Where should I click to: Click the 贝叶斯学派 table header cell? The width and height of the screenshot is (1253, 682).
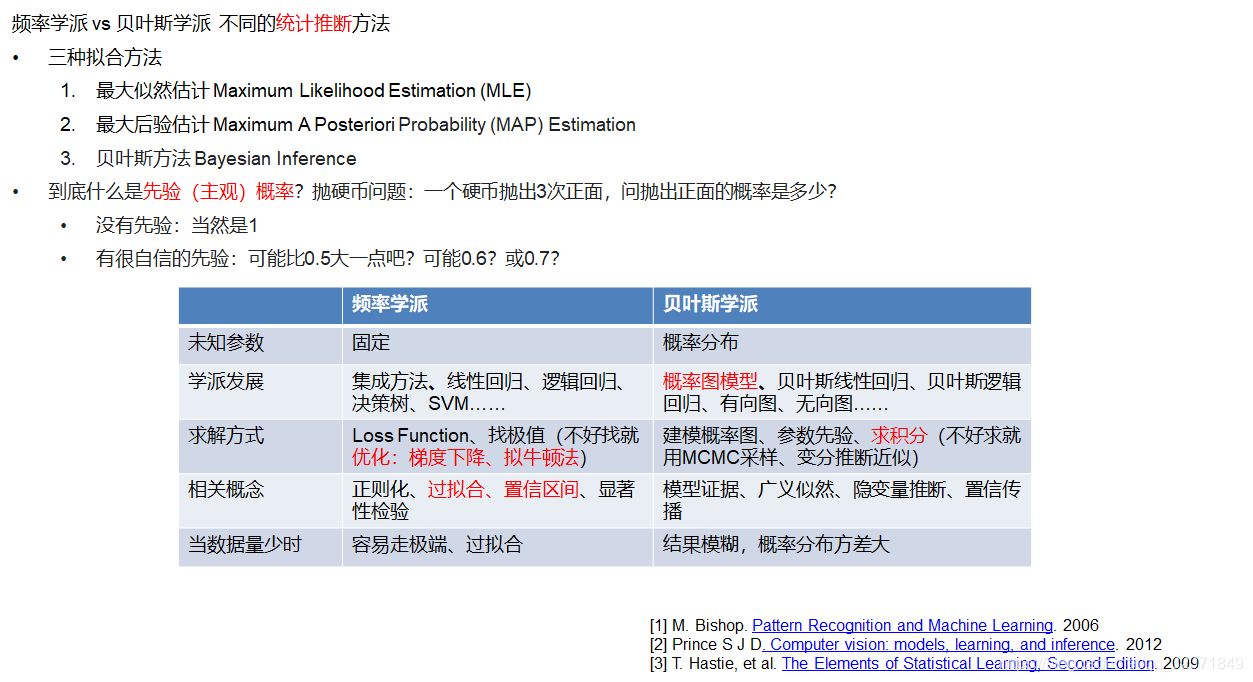tap(842, 305)
